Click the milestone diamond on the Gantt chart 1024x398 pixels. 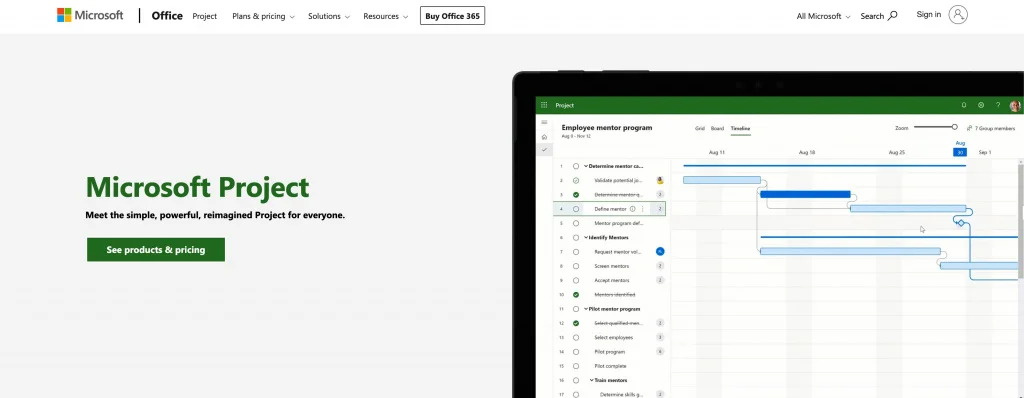pyautogui.click(x=961, y=223)
